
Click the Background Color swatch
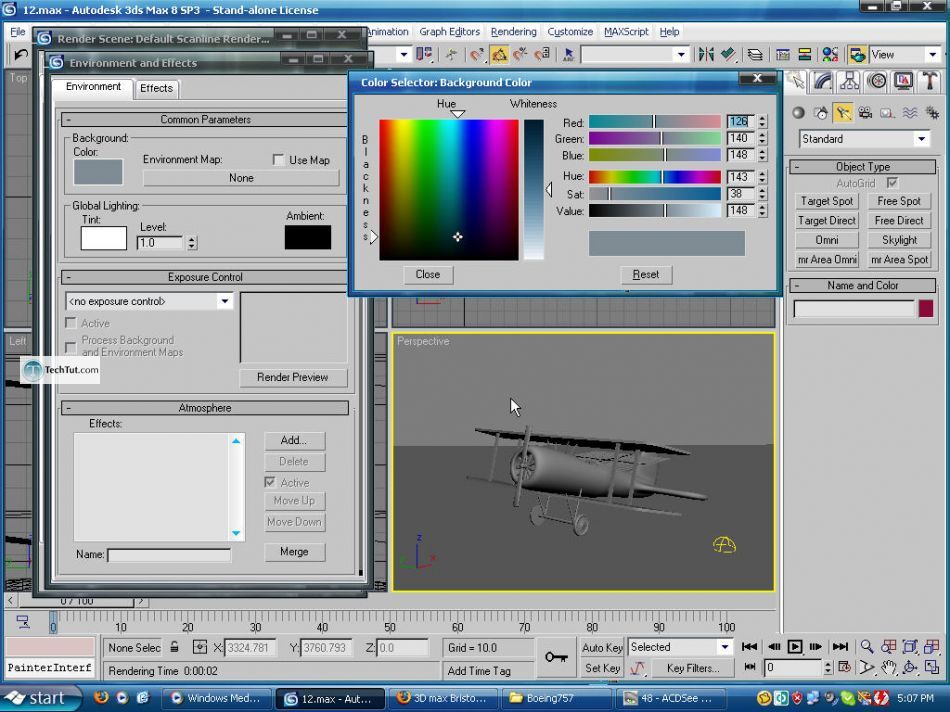[98, 171]
